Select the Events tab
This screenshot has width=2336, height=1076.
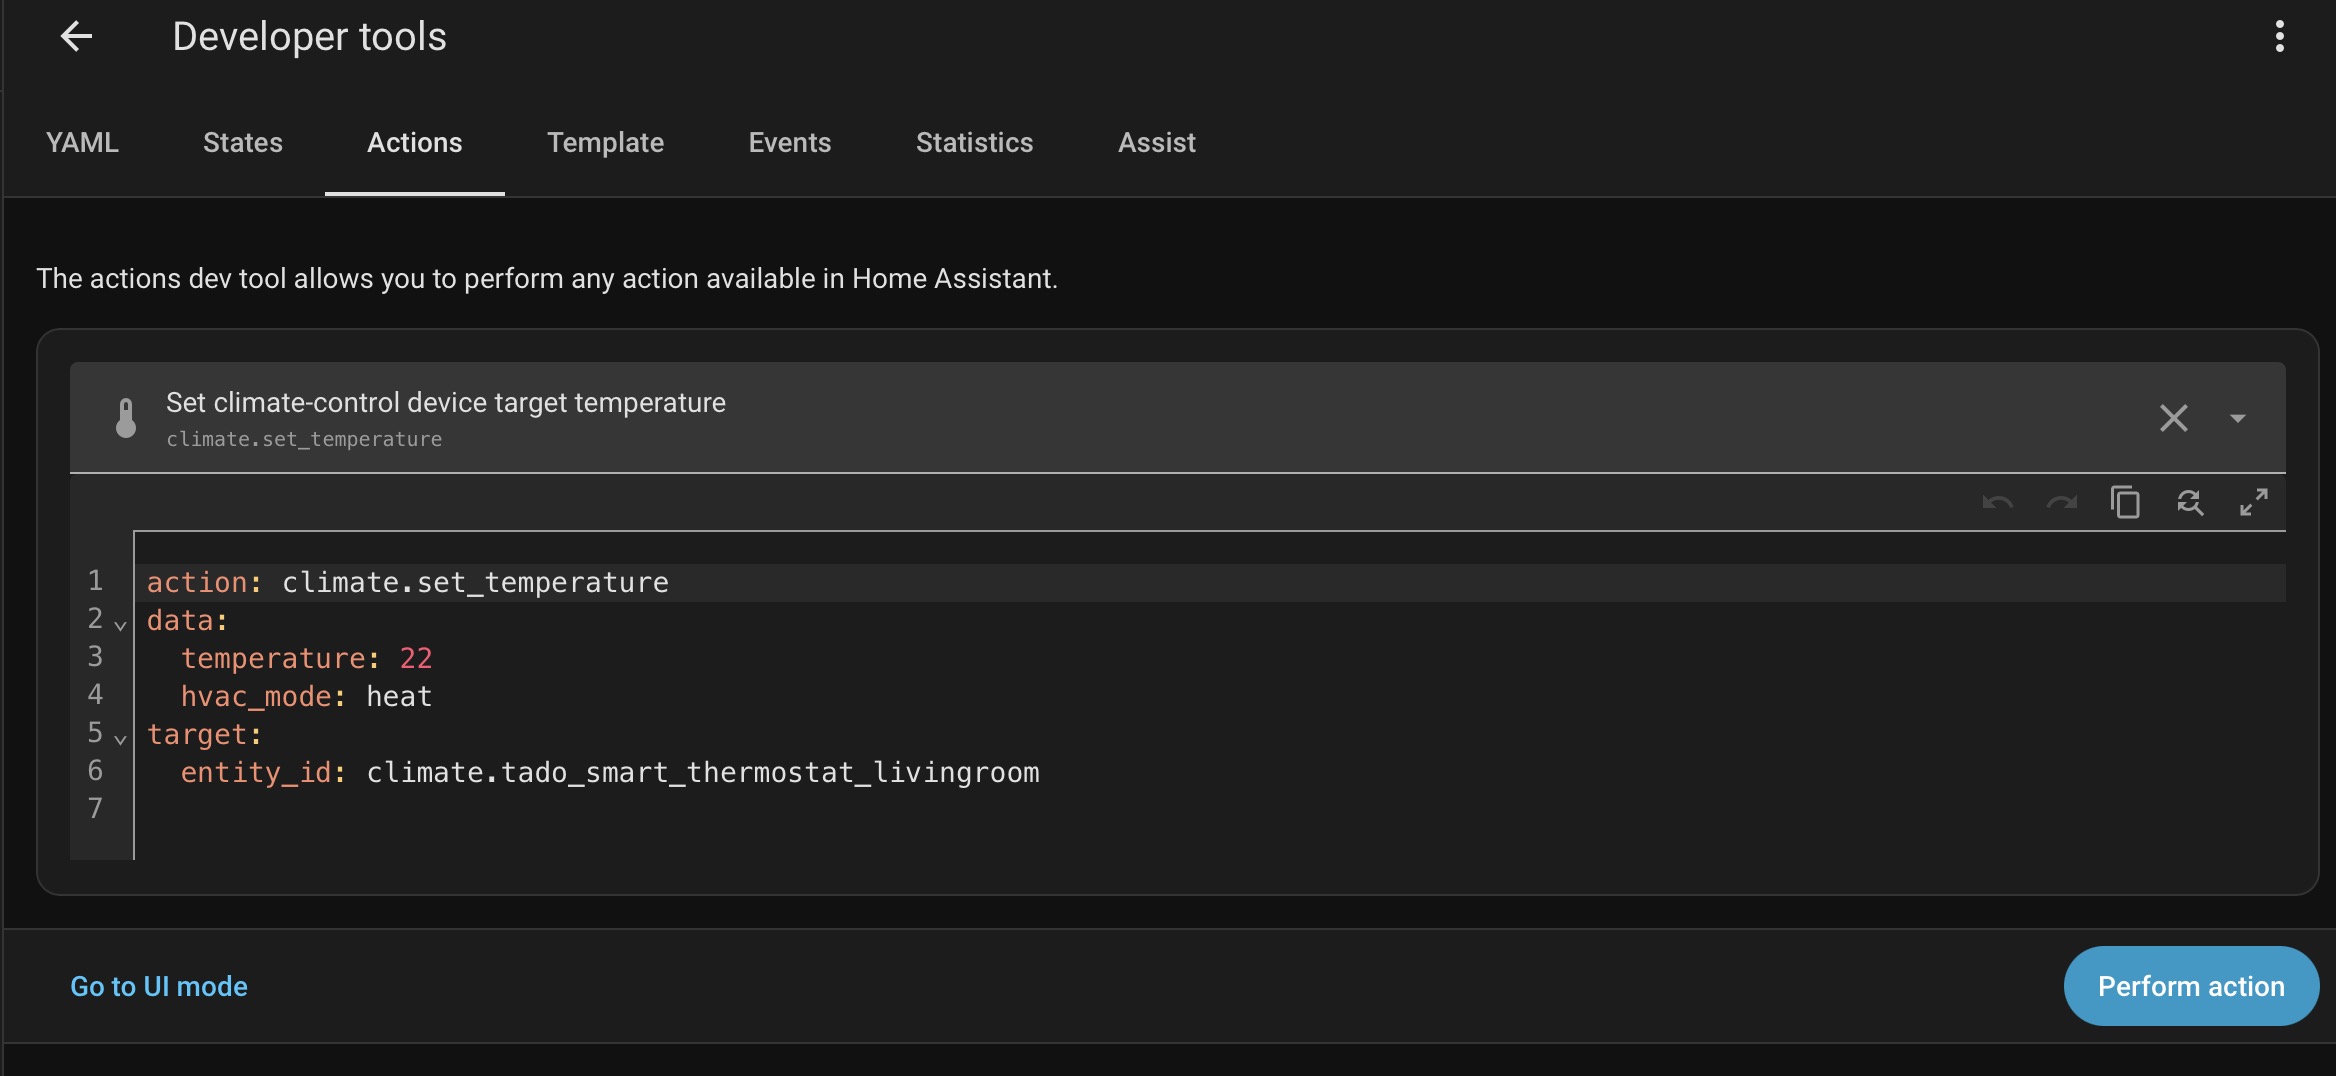click(x=789, y=143)
